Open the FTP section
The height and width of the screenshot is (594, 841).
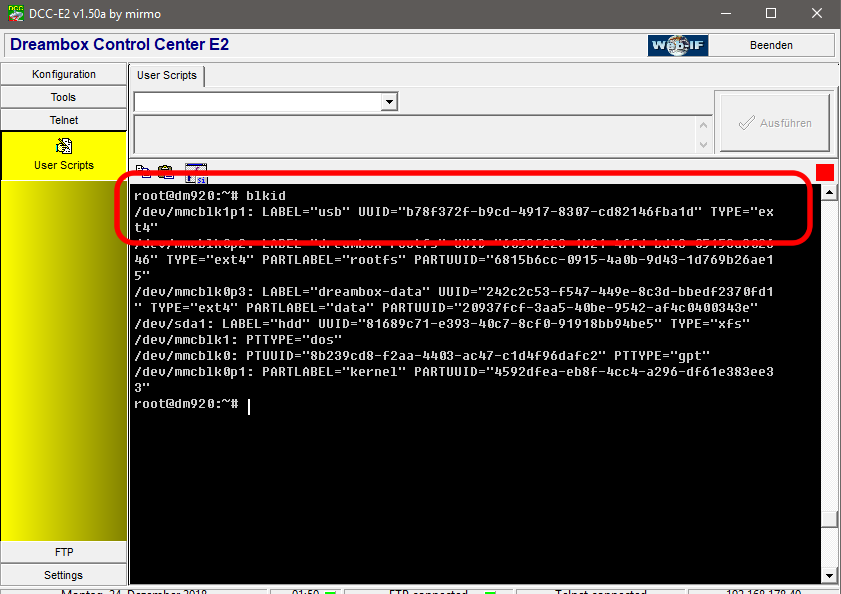64,552
